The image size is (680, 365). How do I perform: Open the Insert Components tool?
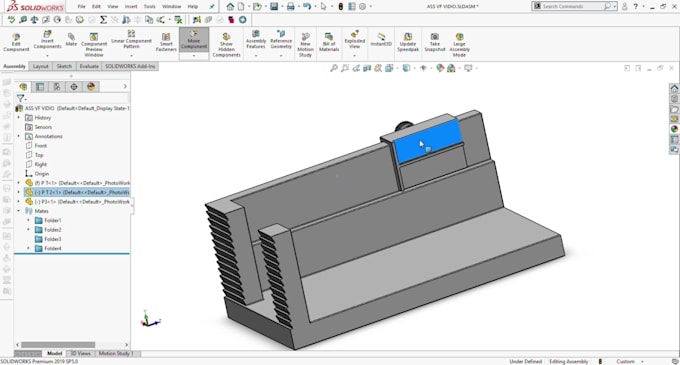[x=47, y=39]
